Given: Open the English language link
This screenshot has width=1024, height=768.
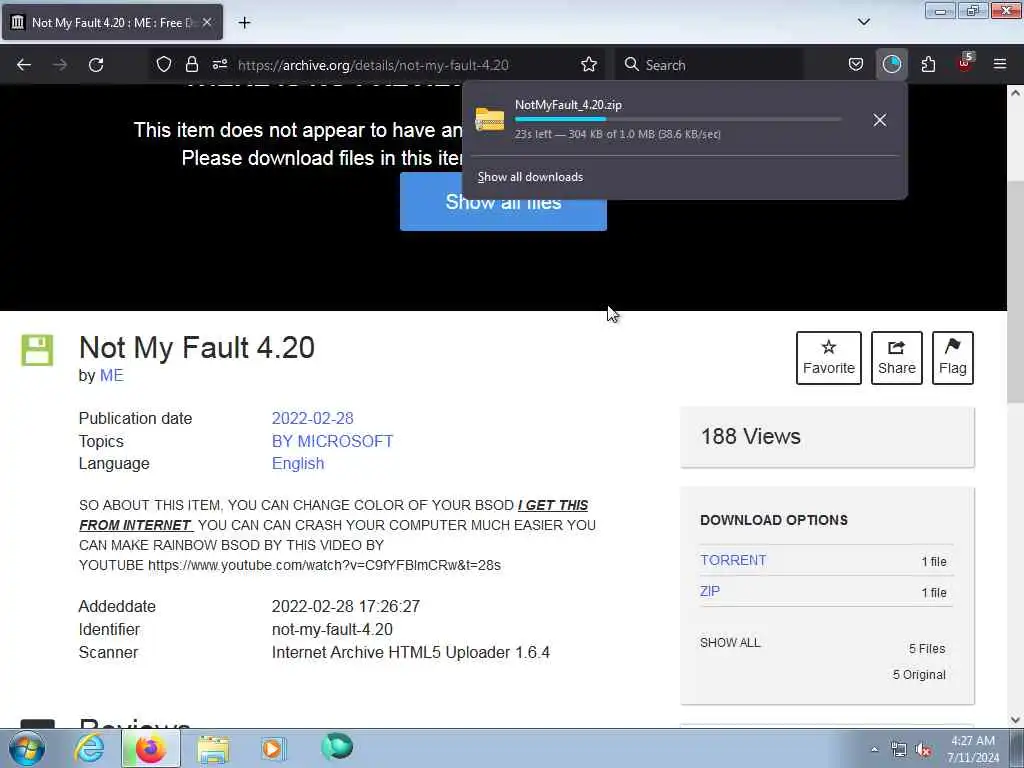Looking at the screenshot, I should click(x=298, y=464).
